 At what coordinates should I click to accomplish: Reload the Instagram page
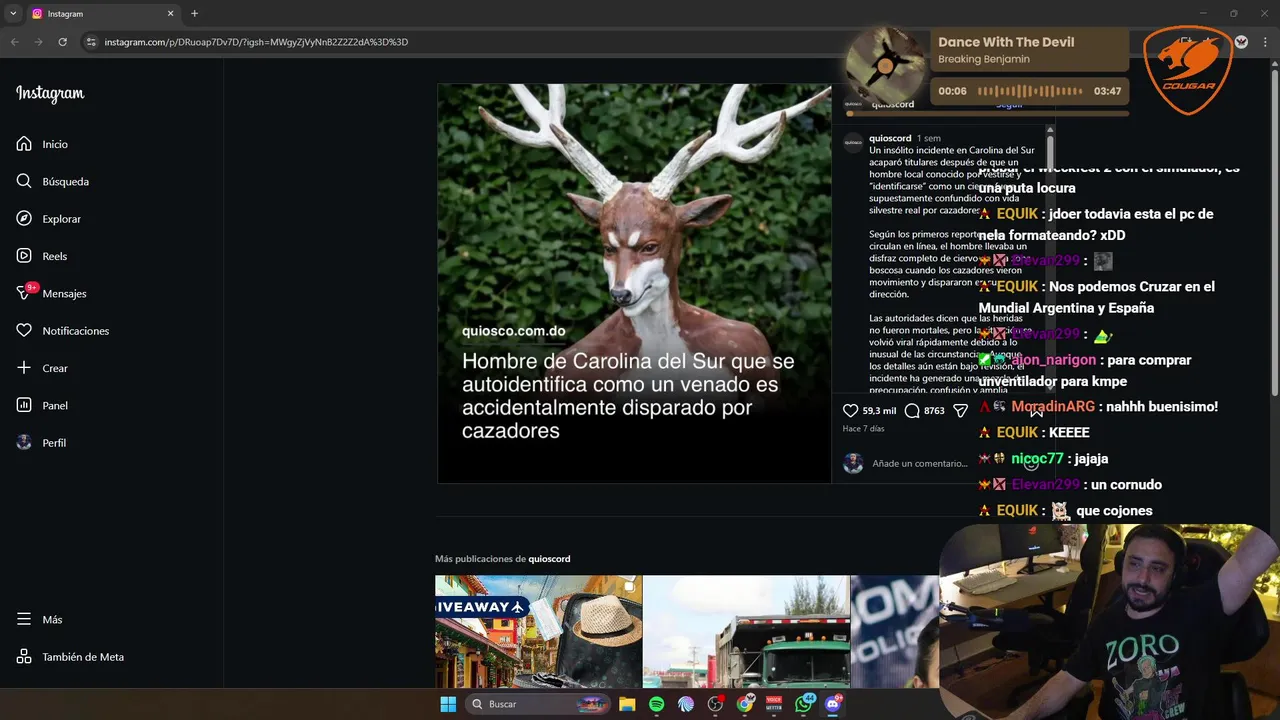62,42
